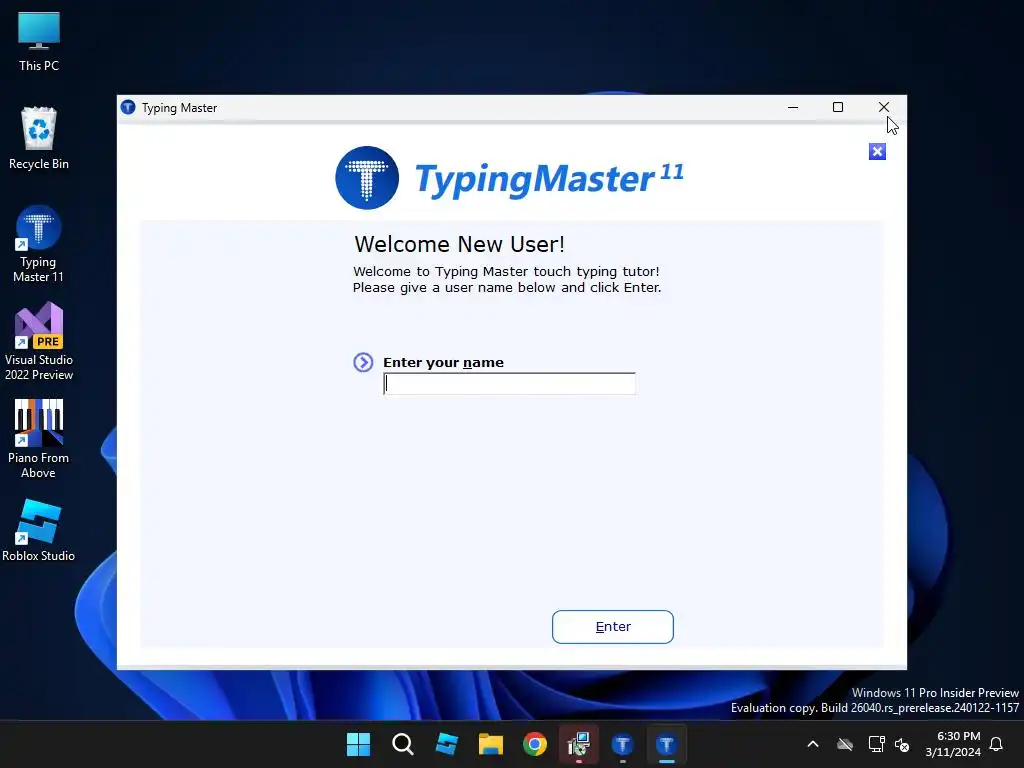Open Roblox Studio from the taskbar
The image size is (1024, 768).
447,744
